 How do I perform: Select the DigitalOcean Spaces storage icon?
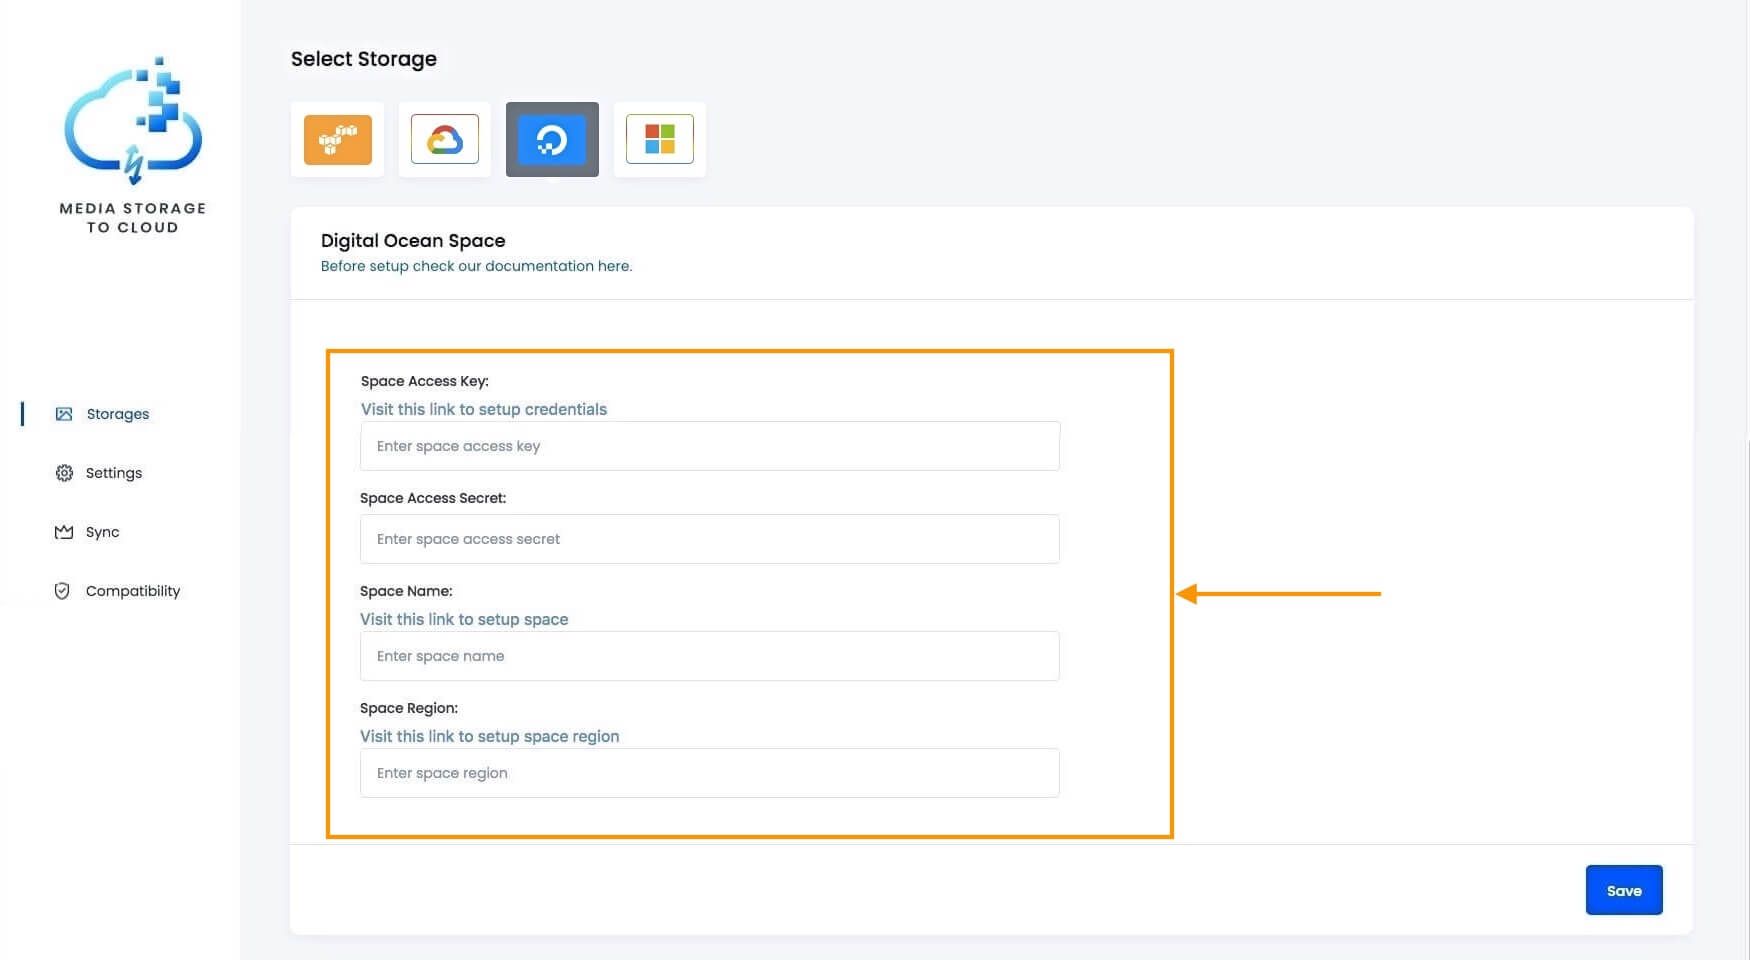[x=552, y=139]
